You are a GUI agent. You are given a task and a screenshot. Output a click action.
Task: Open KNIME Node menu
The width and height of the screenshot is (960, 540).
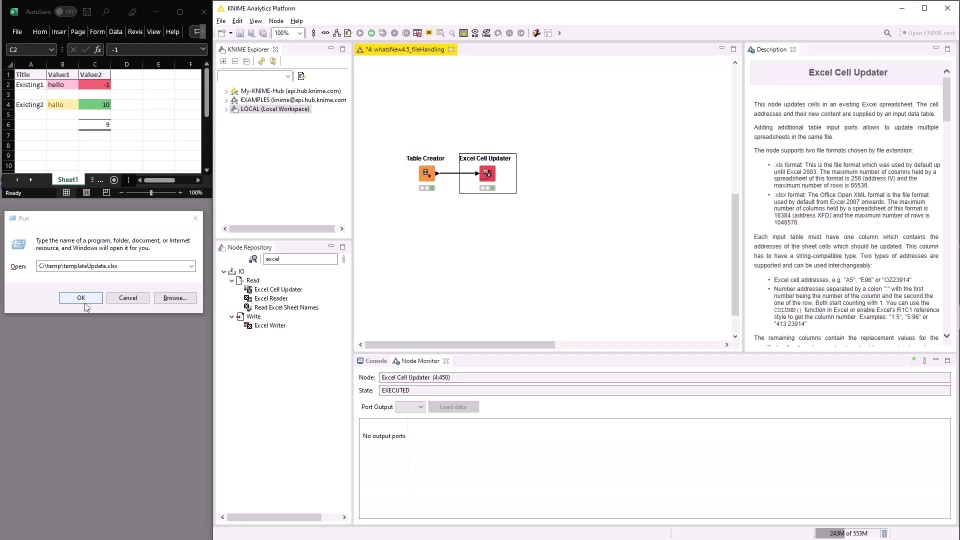[x=276, y=21]
